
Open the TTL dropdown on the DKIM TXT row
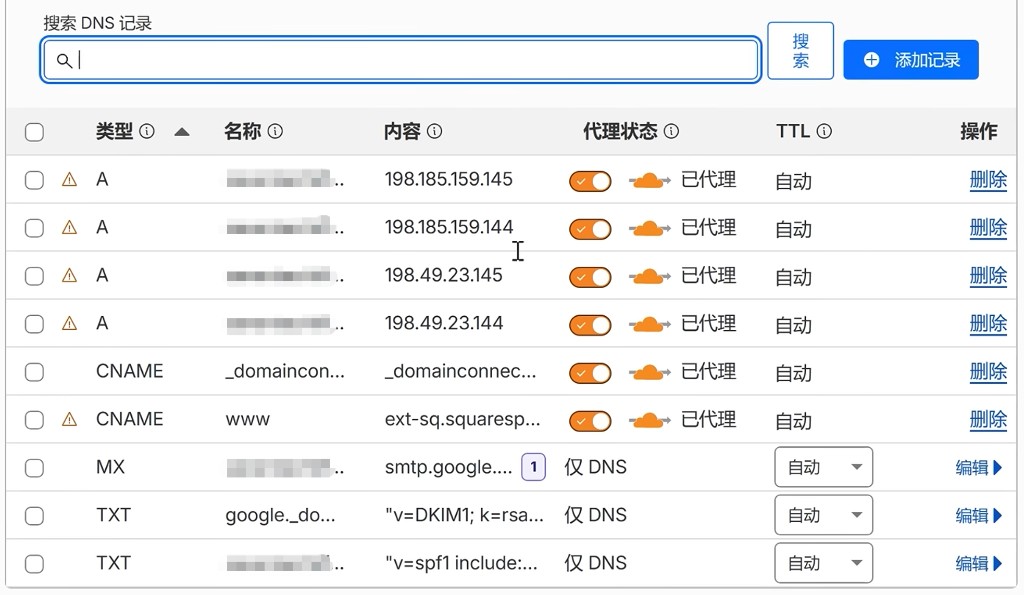coord(824,515)
